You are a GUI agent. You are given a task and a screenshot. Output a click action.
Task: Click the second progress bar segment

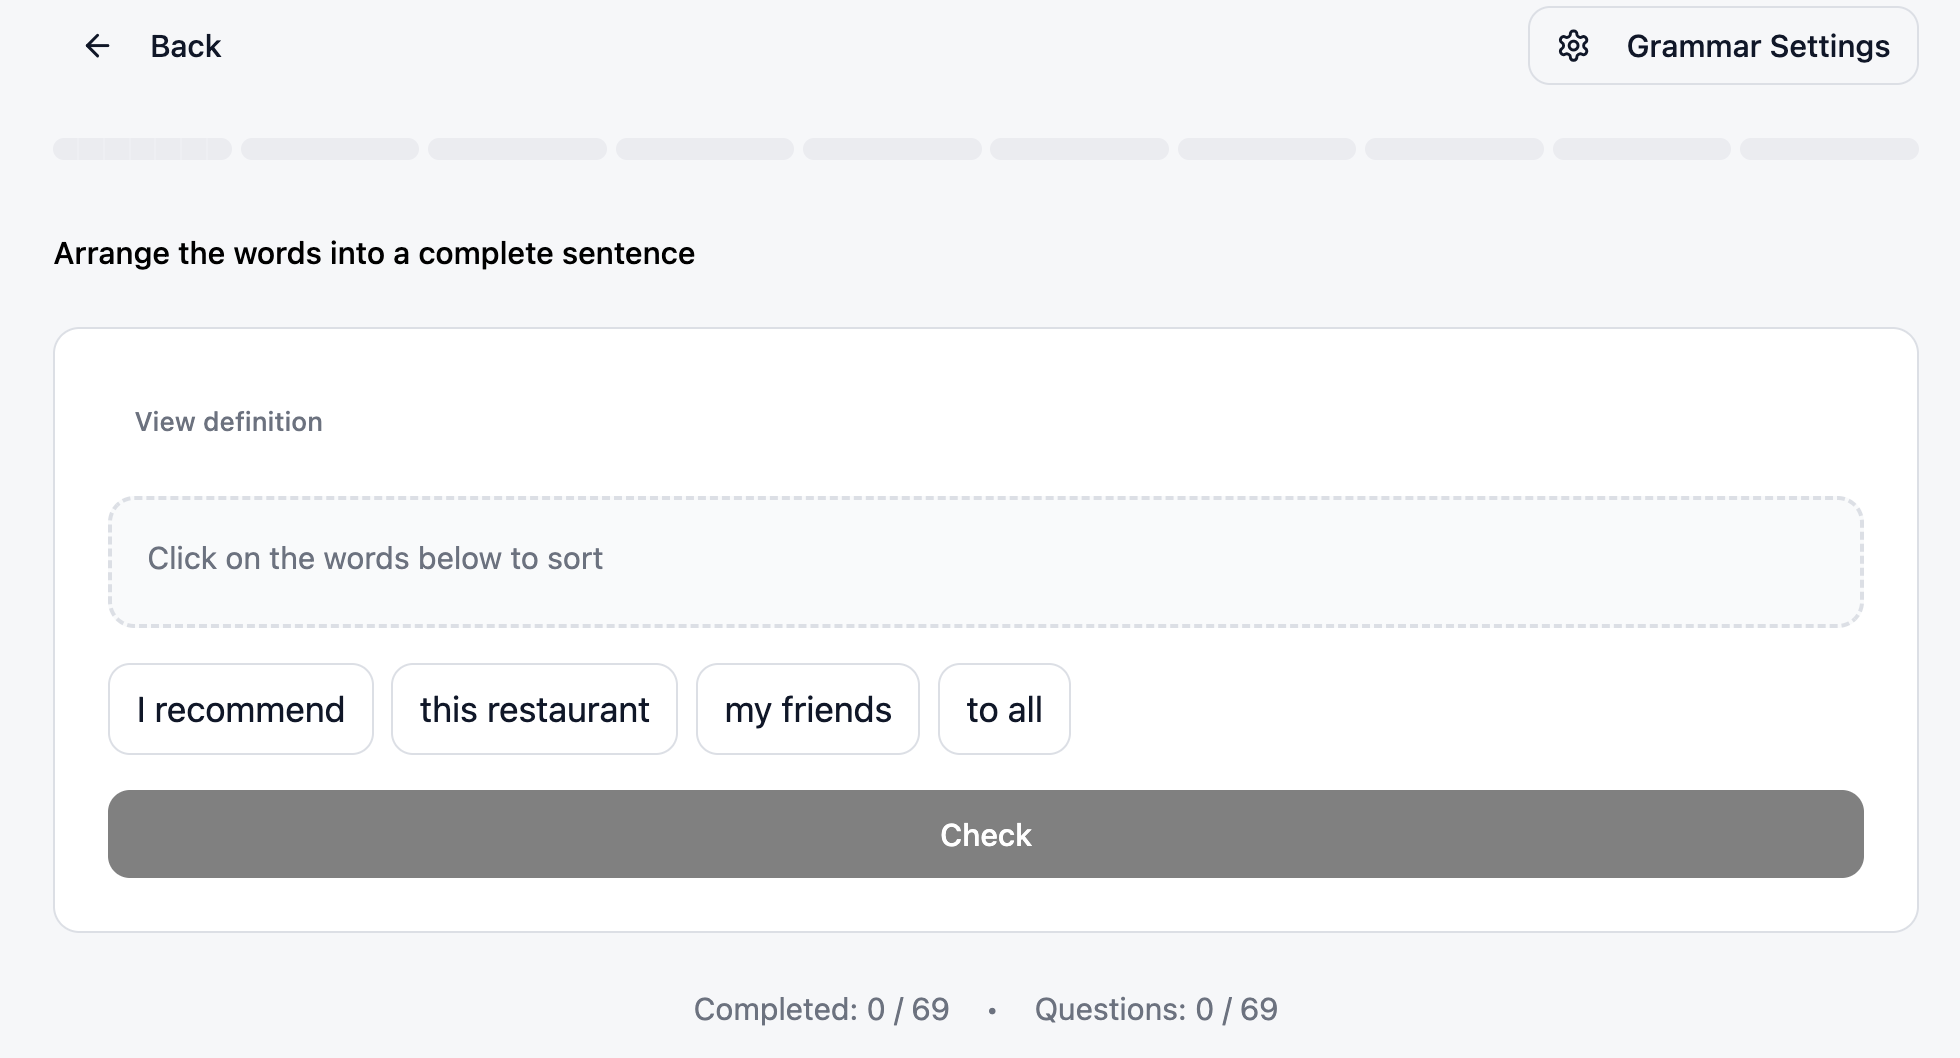[330, 149]
